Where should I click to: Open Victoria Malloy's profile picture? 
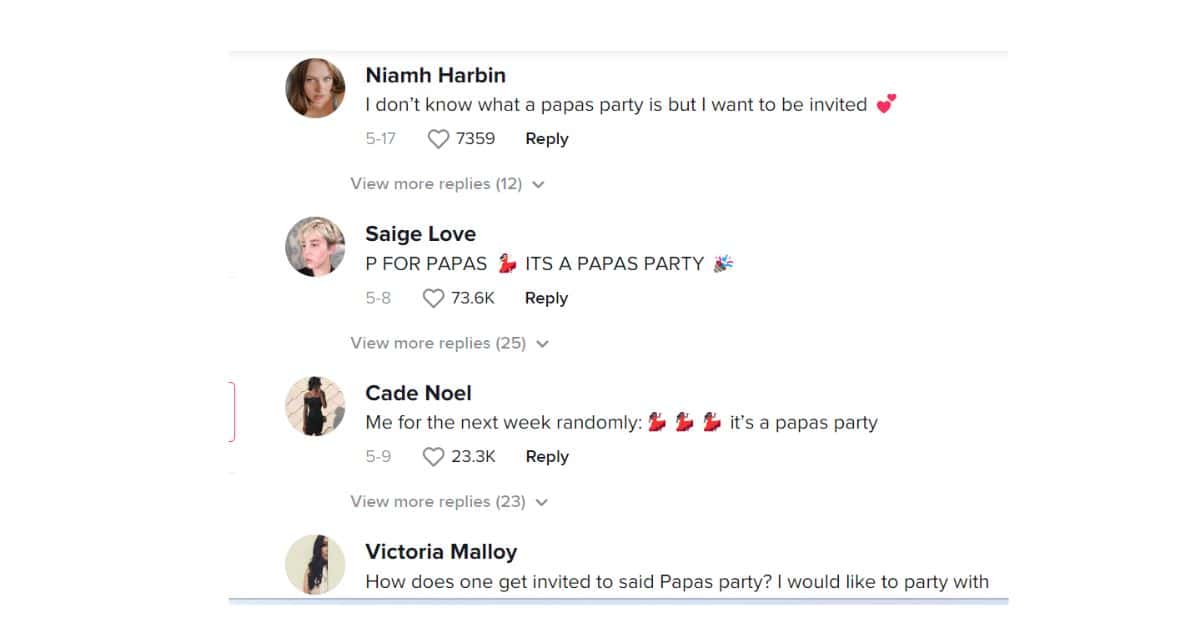316,565
